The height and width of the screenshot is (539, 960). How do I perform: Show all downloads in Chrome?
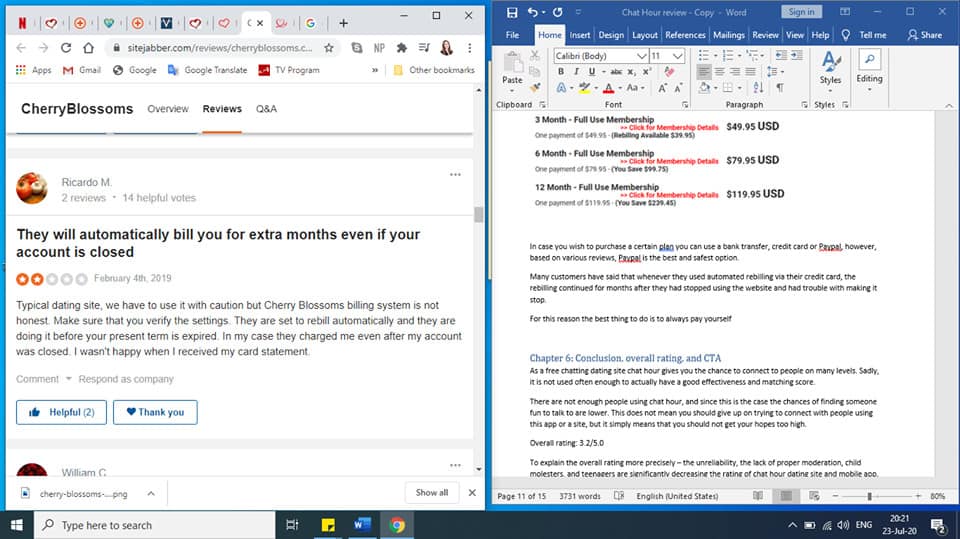tap(432, 492)
